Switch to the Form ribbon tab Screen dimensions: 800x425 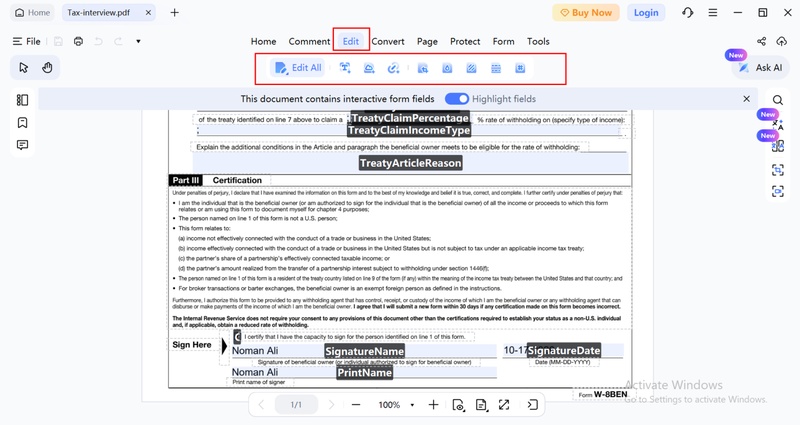click(504, 41)
